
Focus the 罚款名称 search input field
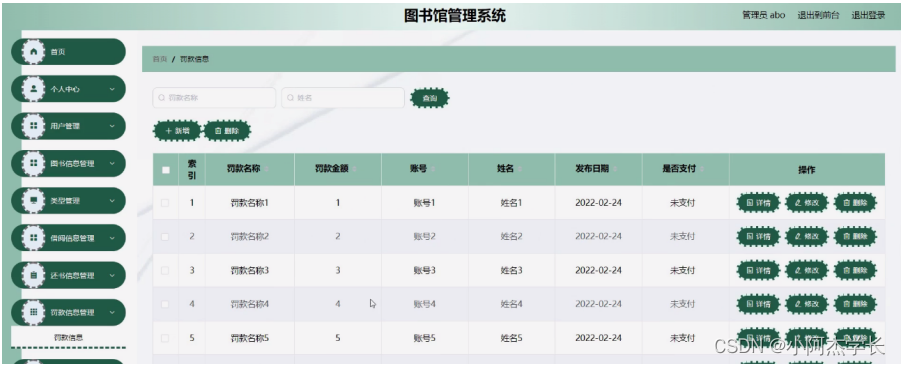(214, 98)
